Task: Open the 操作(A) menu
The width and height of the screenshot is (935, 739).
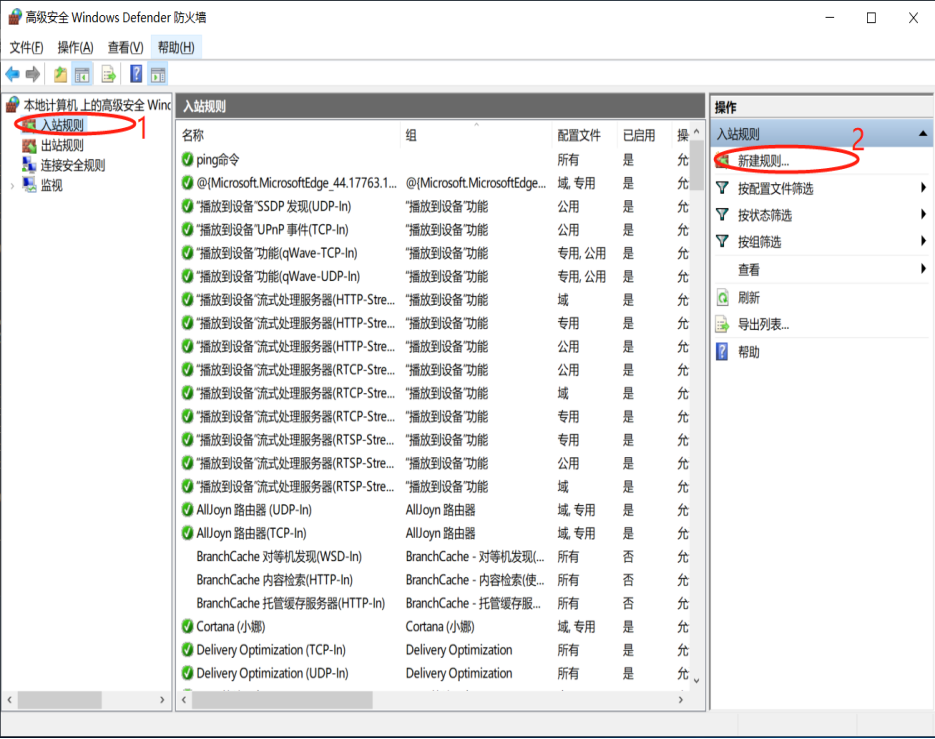Action: coord(75,47)
